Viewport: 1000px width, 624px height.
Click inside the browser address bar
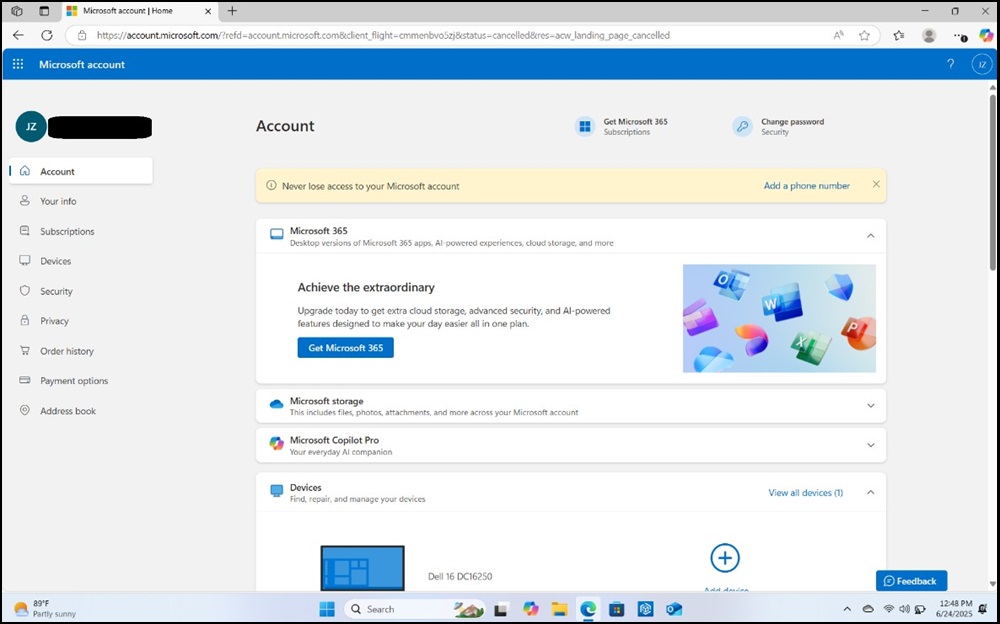(x=400, y=34)
